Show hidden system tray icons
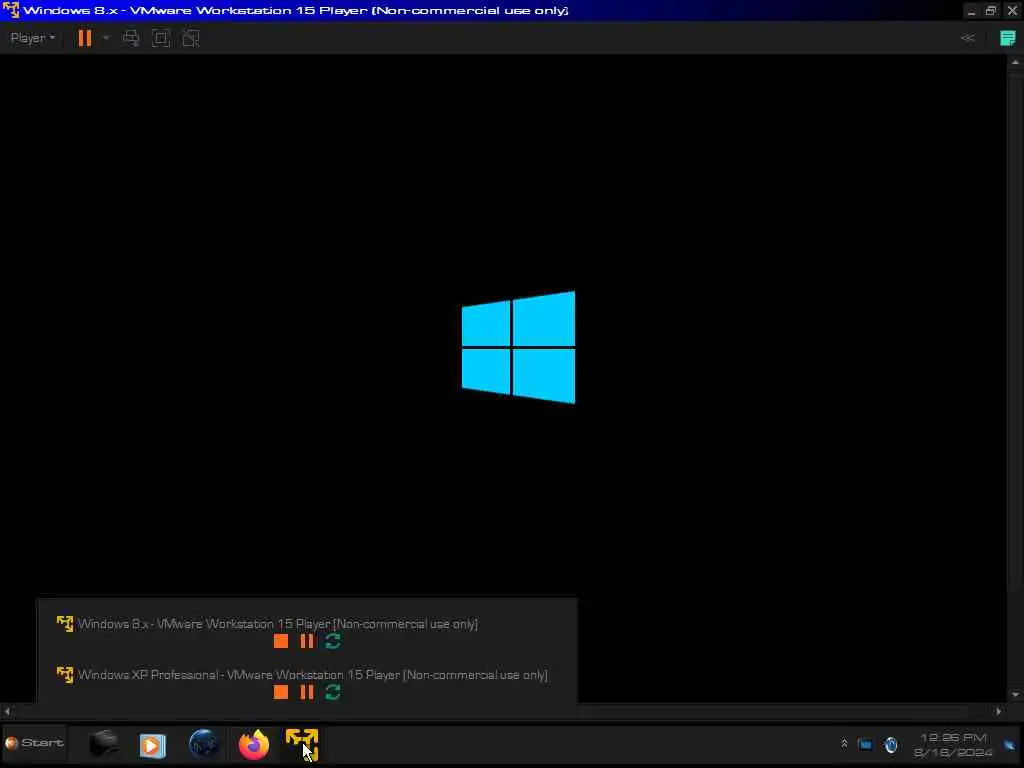 click(x=844, y=744)
